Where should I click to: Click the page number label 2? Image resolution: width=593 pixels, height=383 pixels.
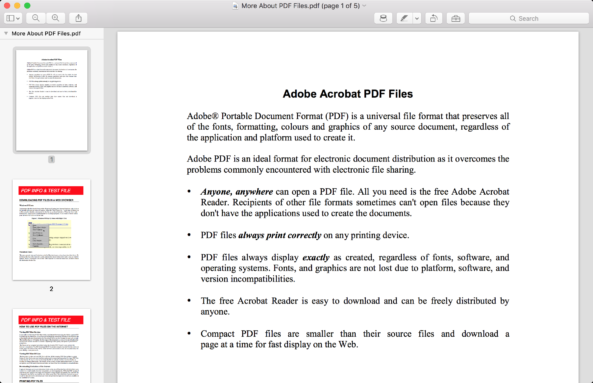[51, 288]
